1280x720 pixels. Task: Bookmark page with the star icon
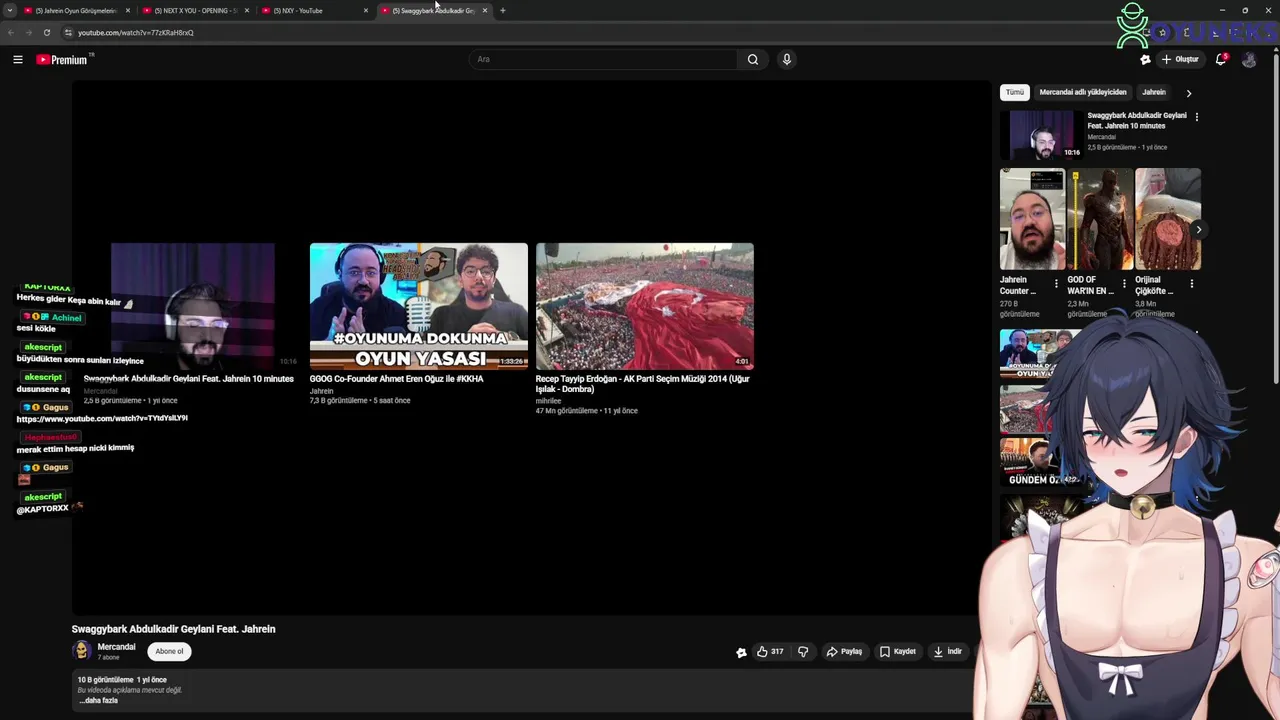pos(1162,33)
